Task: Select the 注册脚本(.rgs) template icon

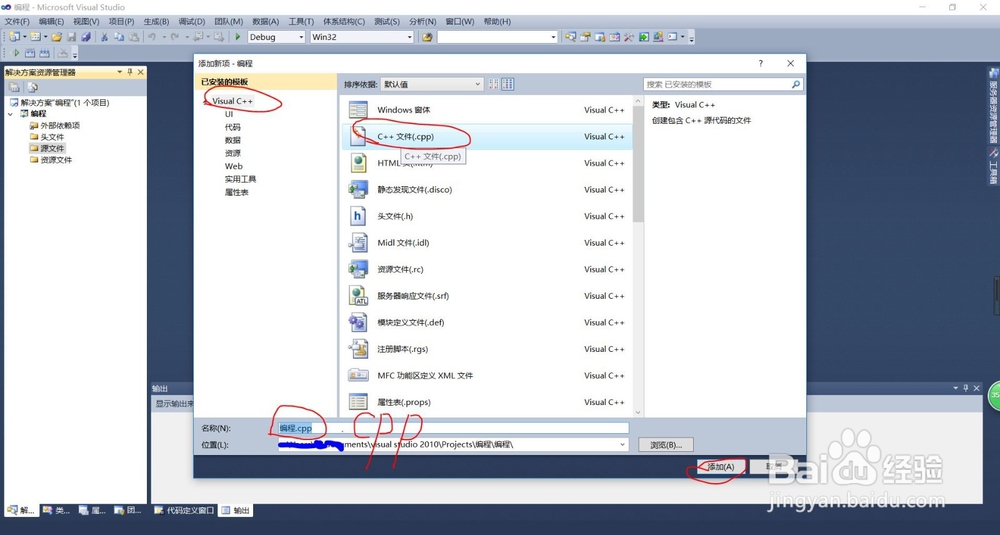Action: click(x=358, y=349)
